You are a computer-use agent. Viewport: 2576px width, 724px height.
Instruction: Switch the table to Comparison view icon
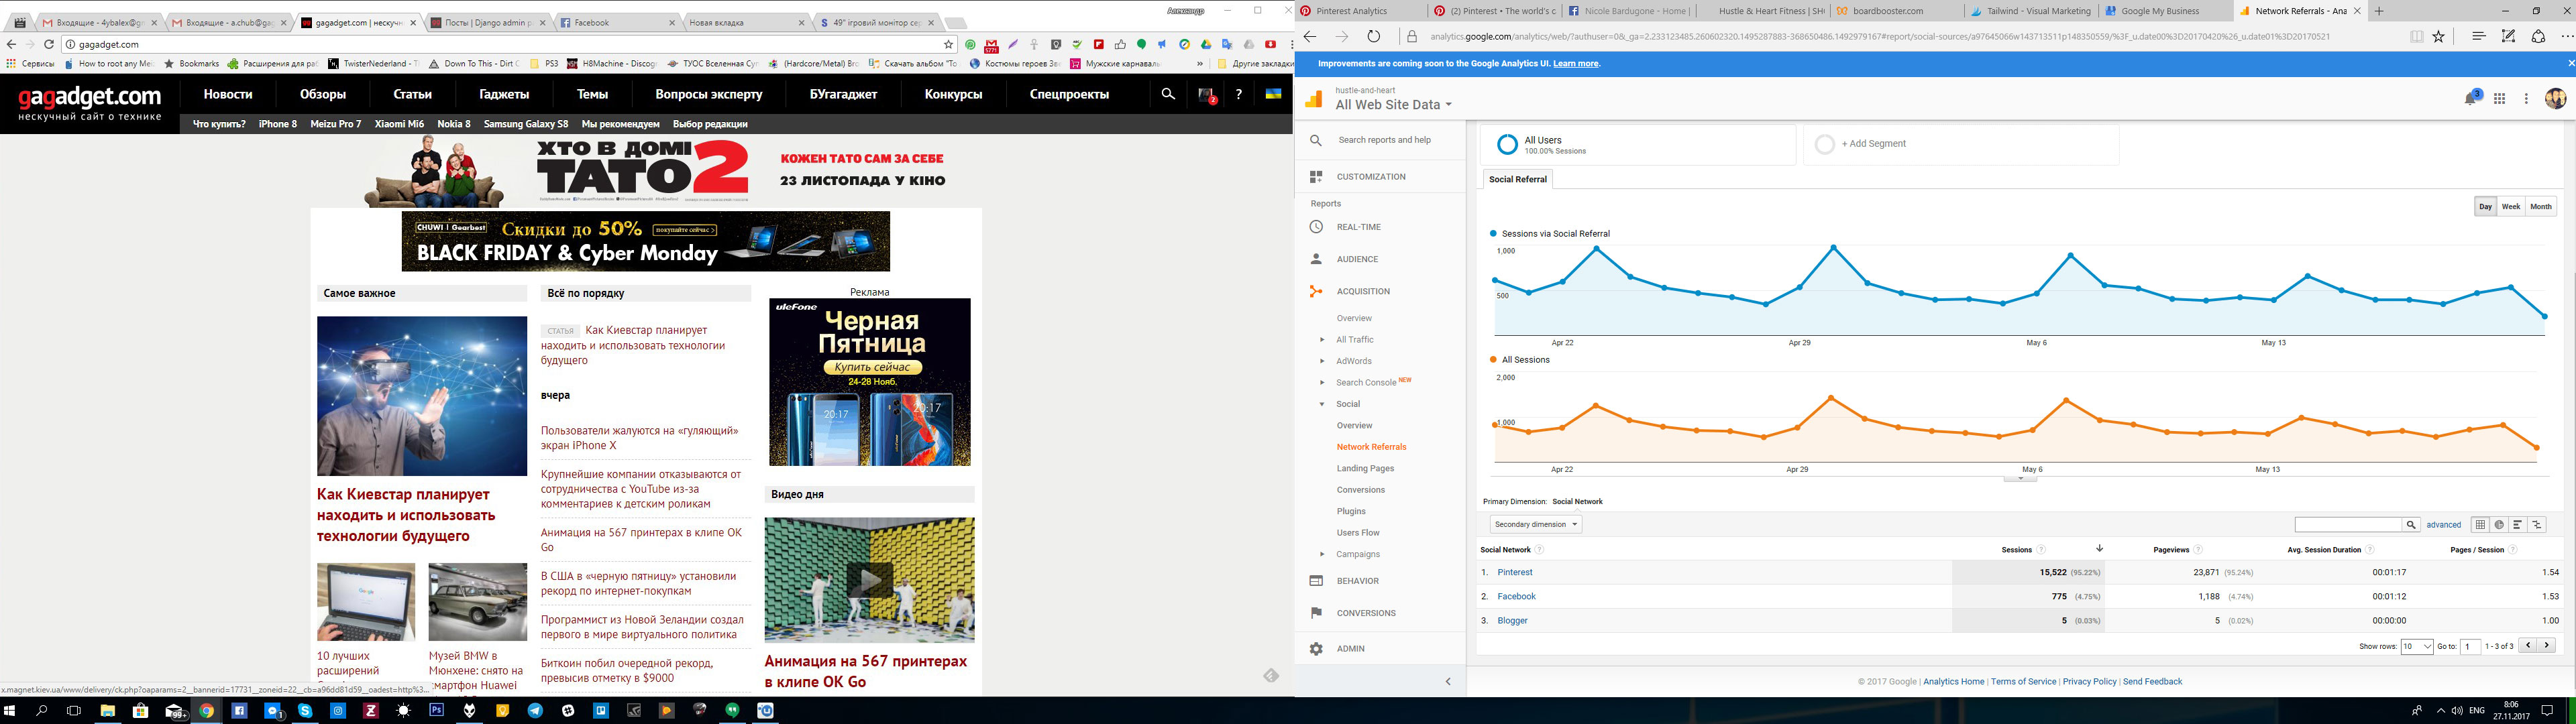[x=2537, y=524]
